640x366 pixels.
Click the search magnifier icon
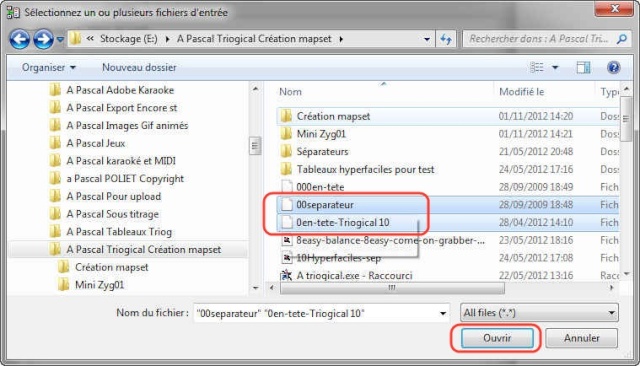click(x=622, y=39)
